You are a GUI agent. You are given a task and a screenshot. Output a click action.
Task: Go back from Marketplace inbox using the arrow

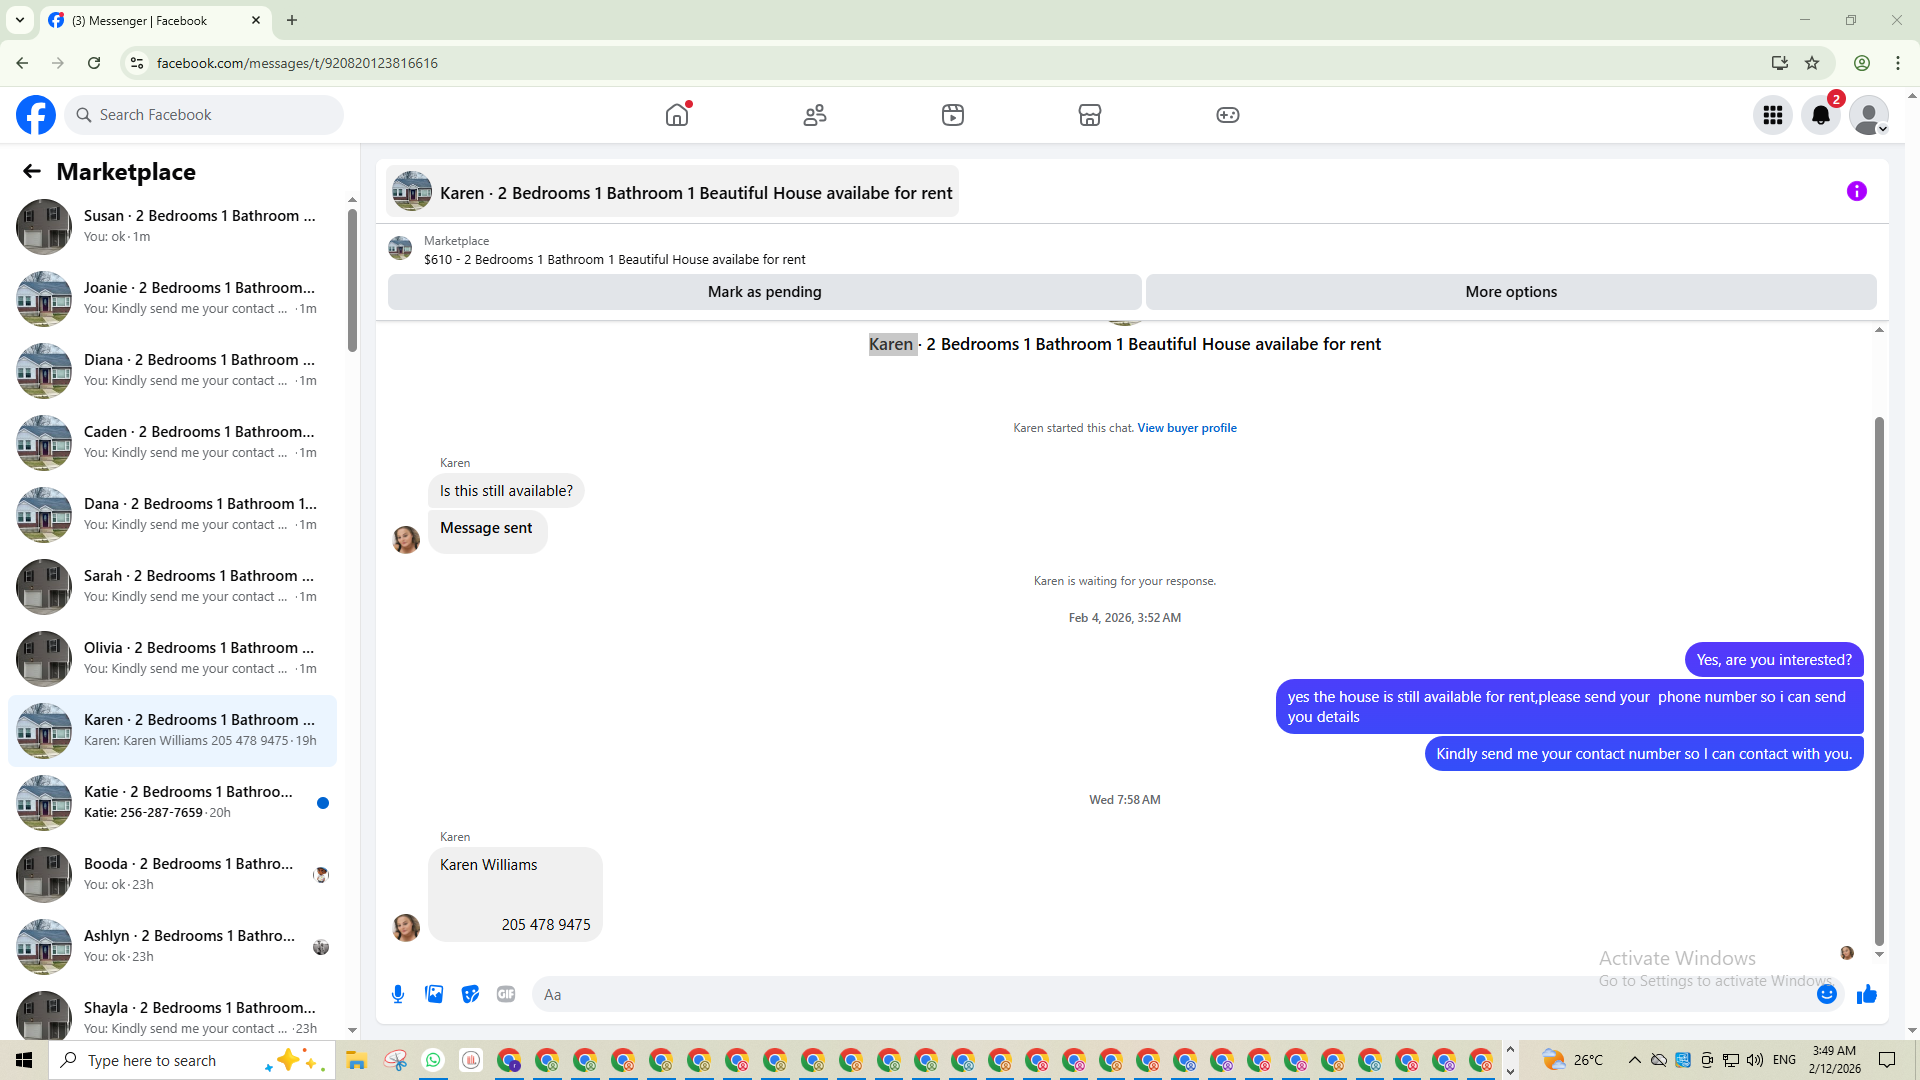tap(32, 172)
